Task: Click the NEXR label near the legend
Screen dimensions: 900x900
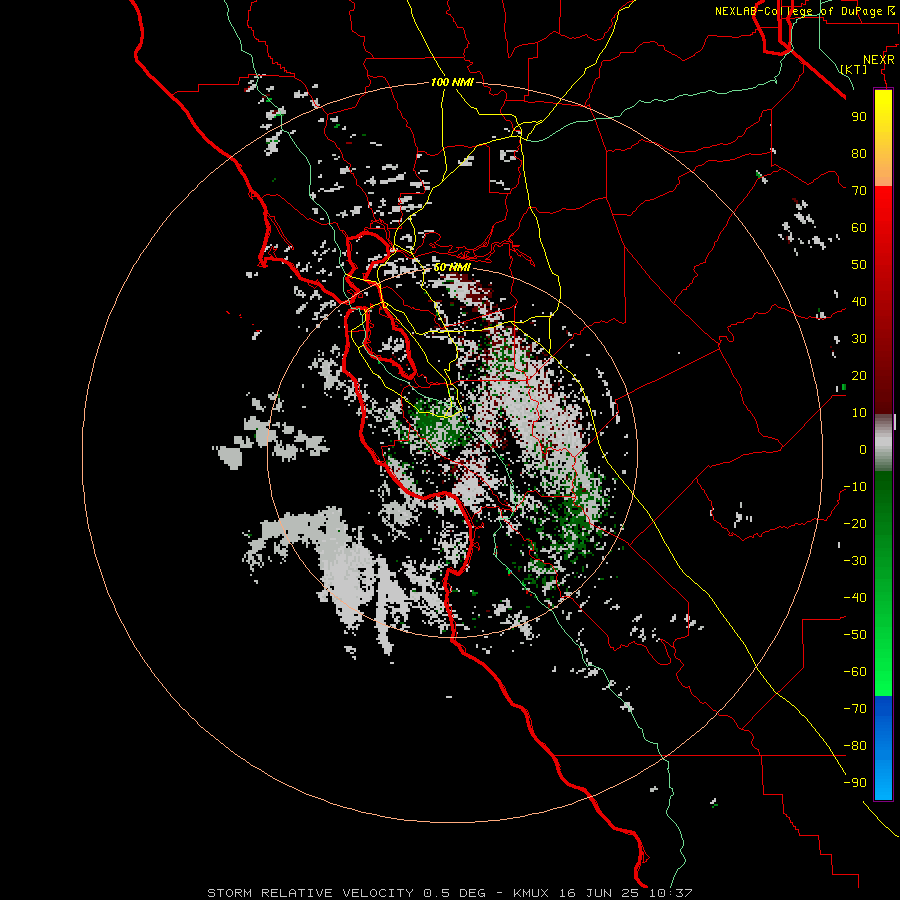Action: coord(879,60)
